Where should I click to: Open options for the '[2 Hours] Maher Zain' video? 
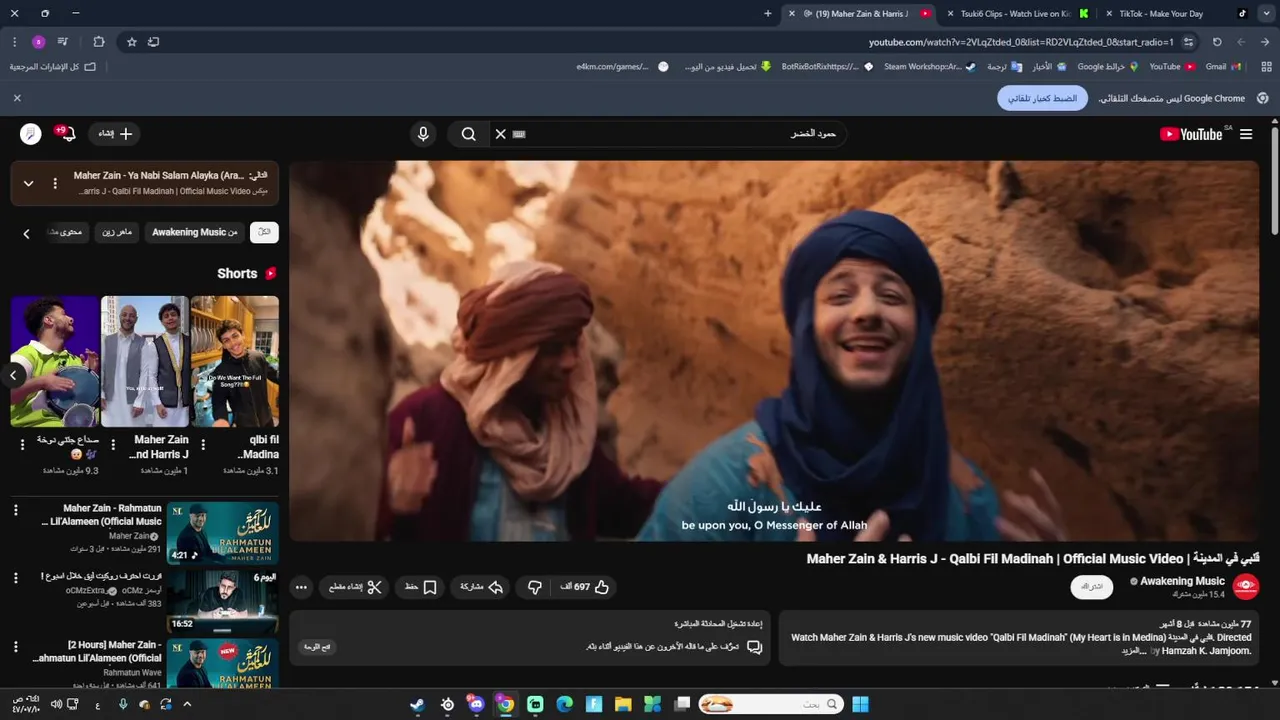click(x=15, y=646)
